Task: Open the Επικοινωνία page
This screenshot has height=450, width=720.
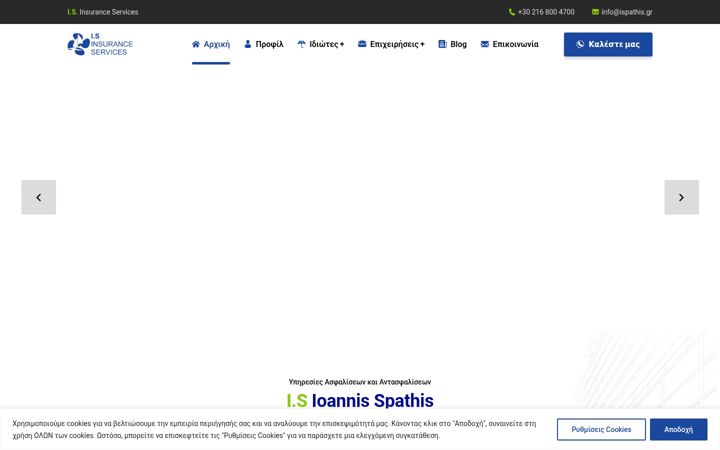Action: click(509, 44)
